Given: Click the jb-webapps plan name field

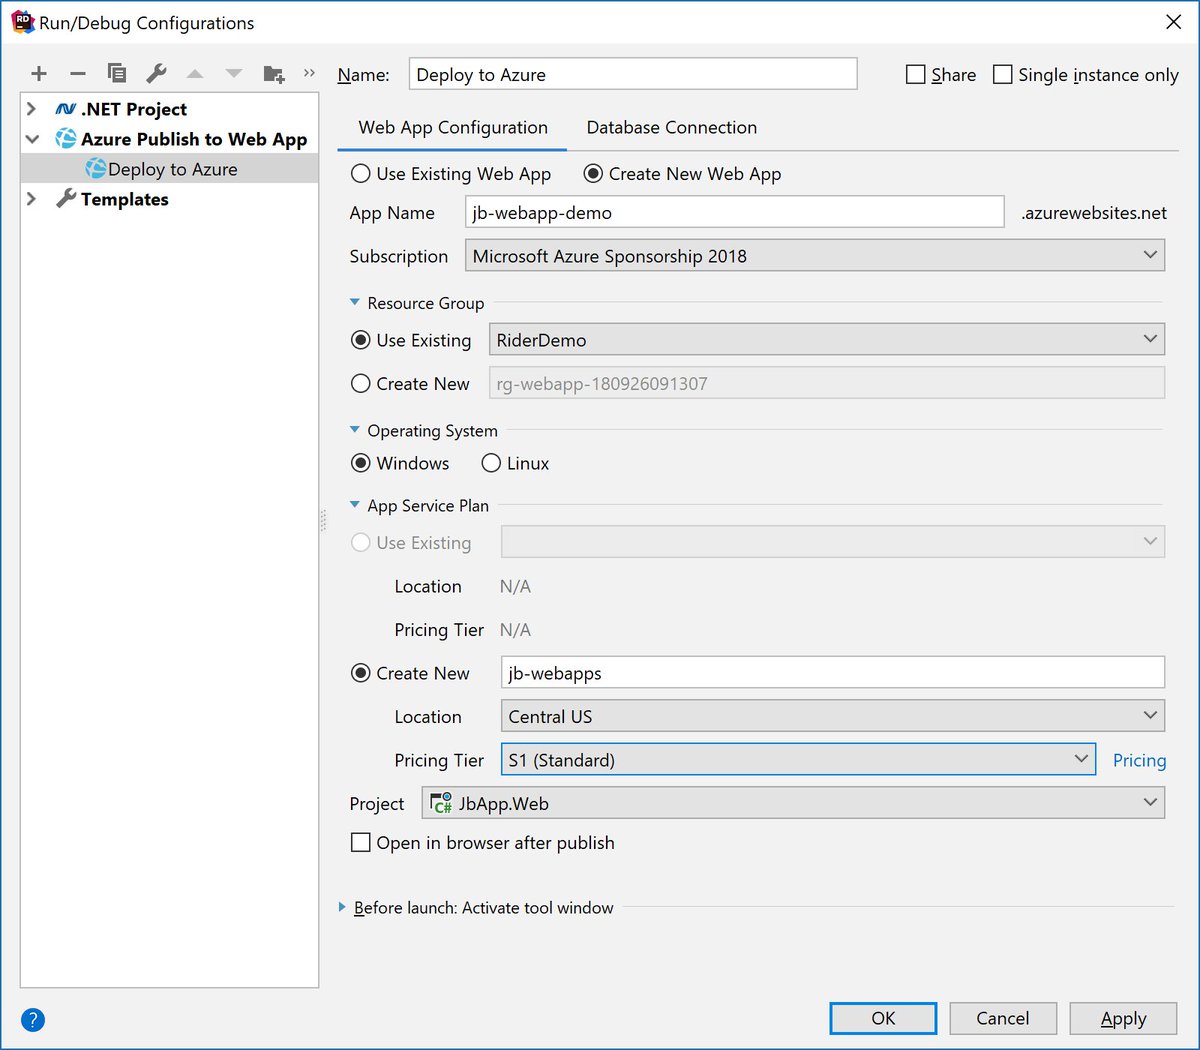Looking at the screenshot, I should (833, 673).
